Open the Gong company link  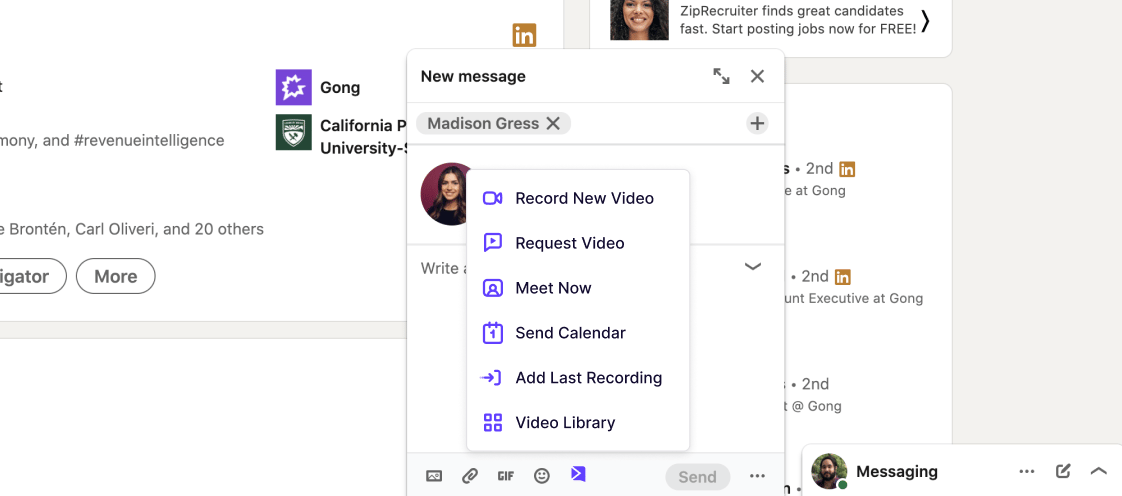click(340, 88)
